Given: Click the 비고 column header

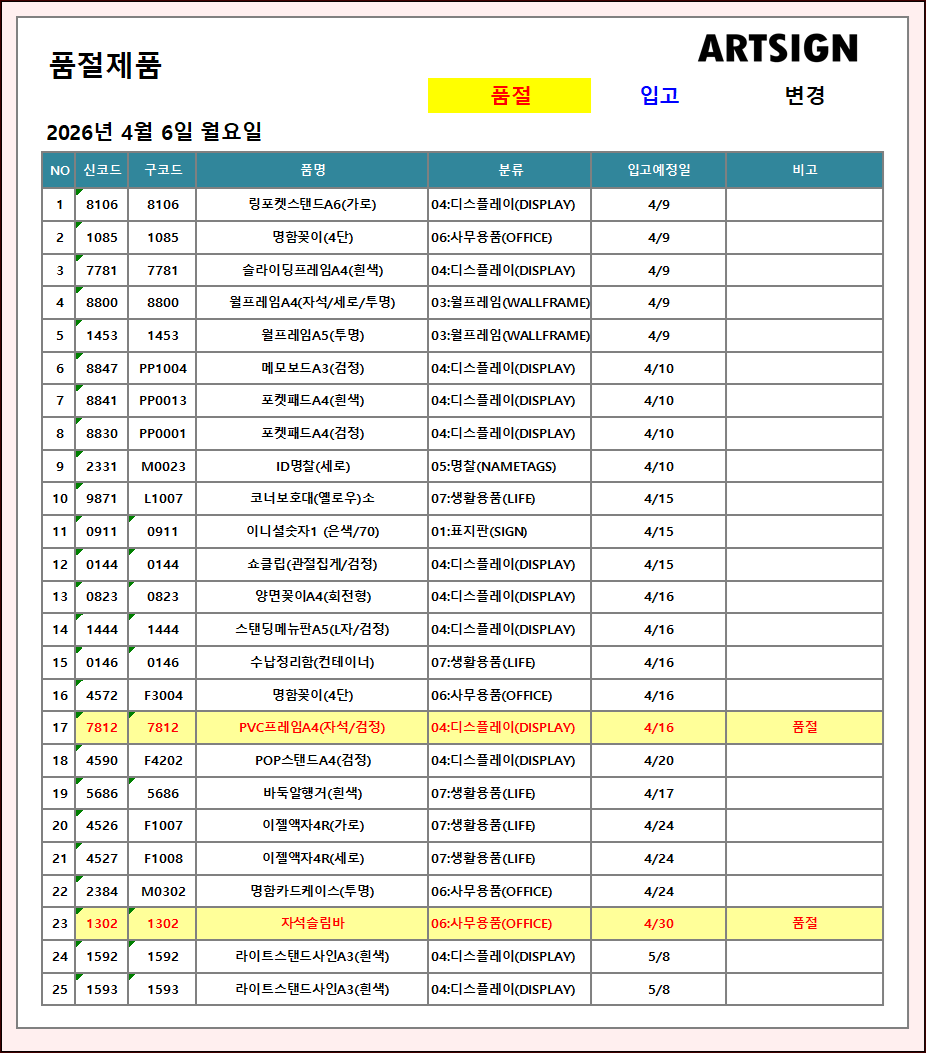Looking at the screenshot, I should (804, 170).
